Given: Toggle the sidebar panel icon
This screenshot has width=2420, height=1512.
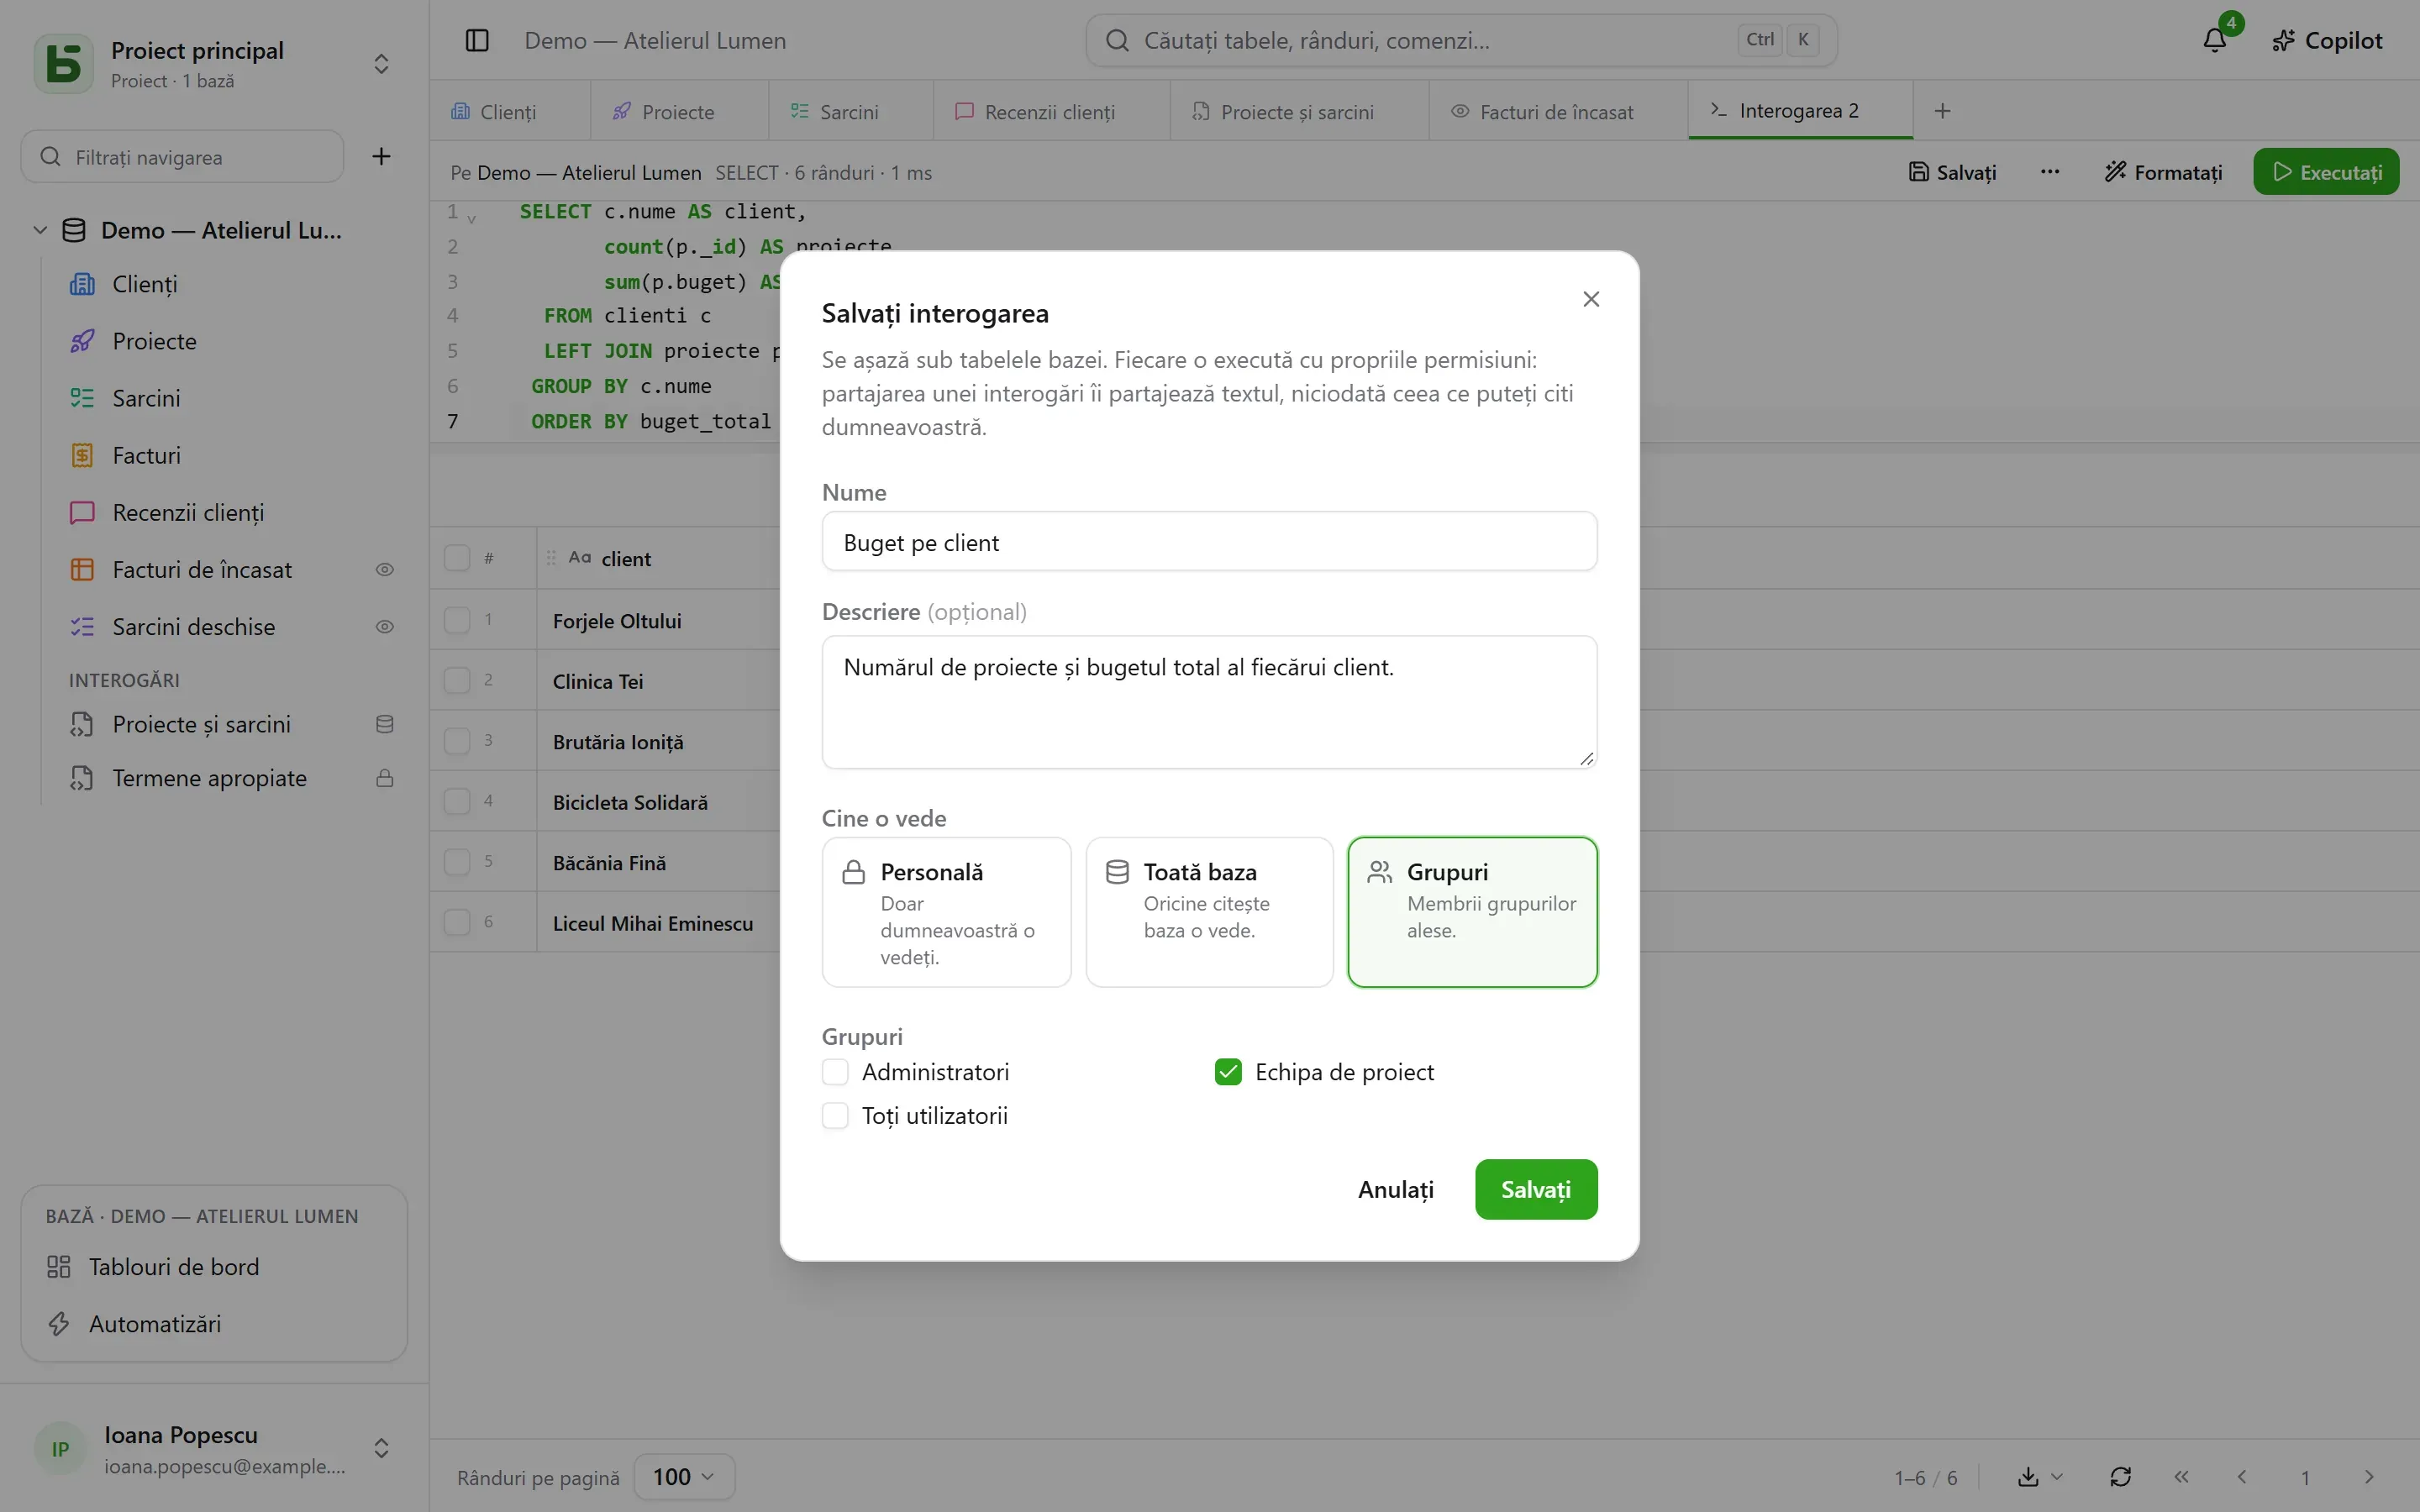Looking at the screenshot, I should pos(477,40).
